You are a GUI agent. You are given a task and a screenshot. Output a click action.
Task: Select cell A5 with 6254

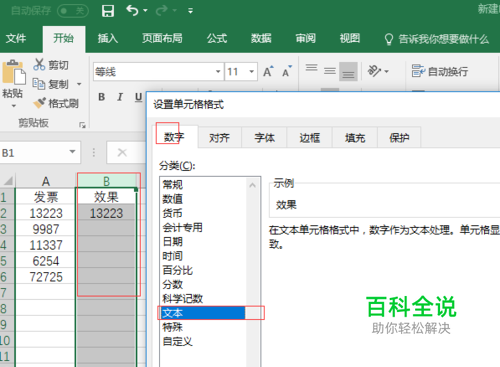pos(46,261)
